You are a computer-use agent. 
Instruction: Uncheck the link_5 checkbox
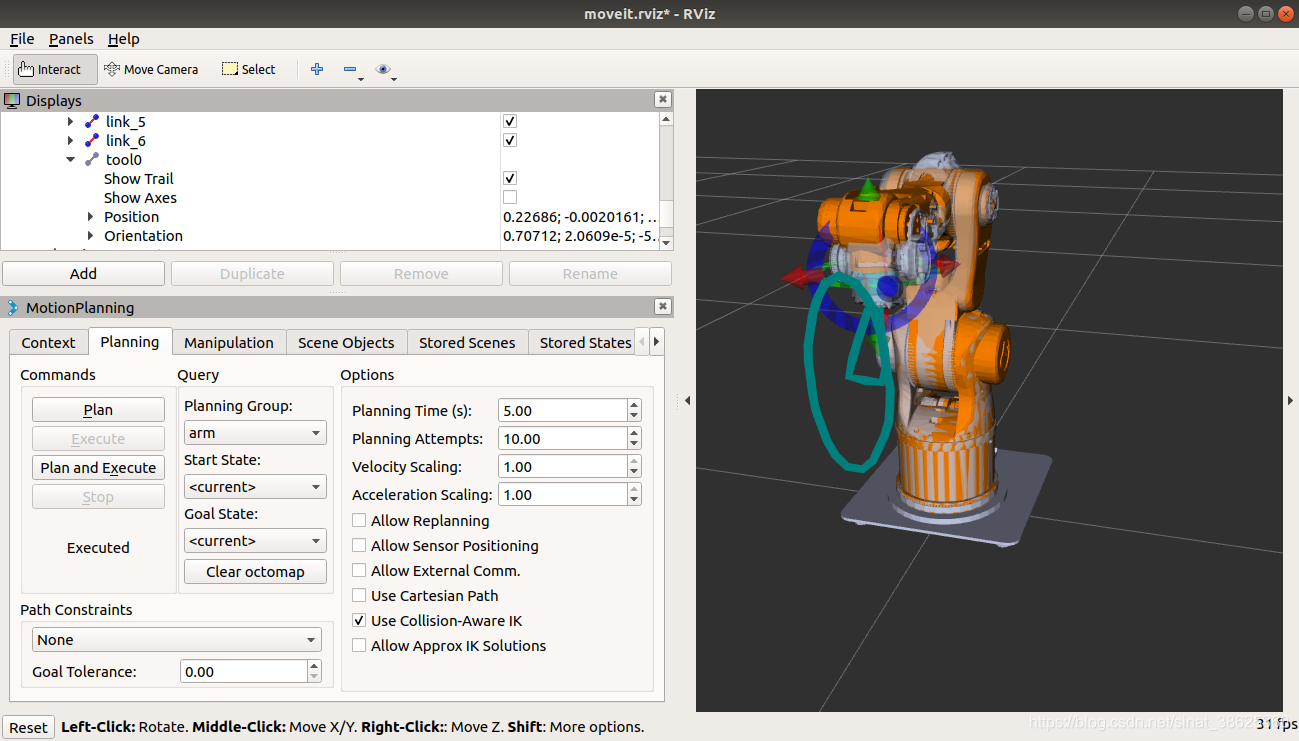pyautogui.click(x=510, y=121)
